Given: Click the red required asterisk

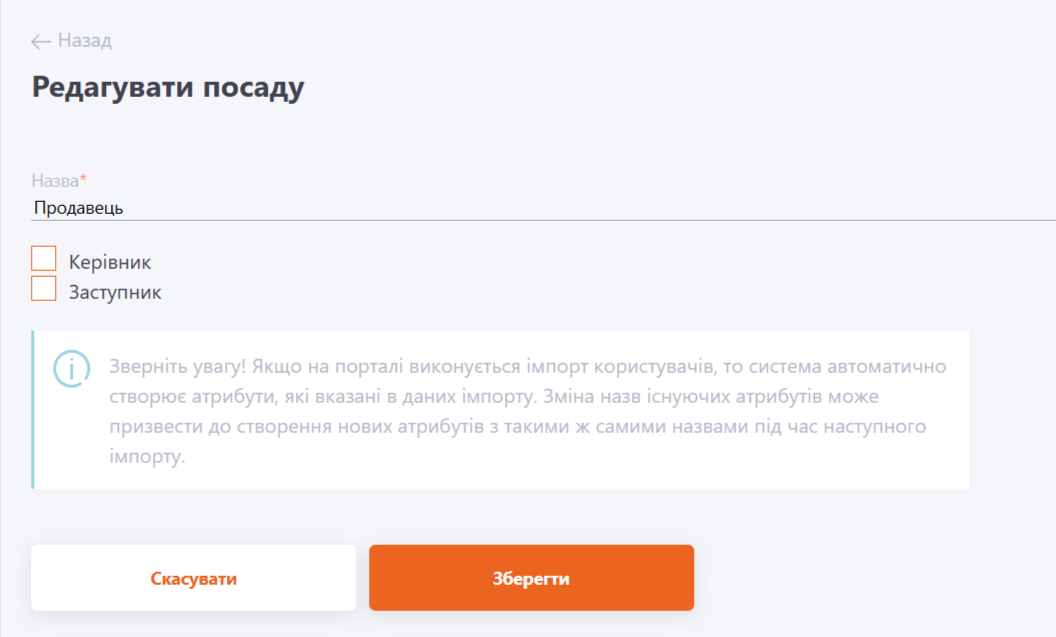Looking at the screenshot, I should pyautogui.click(x=83, y=180).
